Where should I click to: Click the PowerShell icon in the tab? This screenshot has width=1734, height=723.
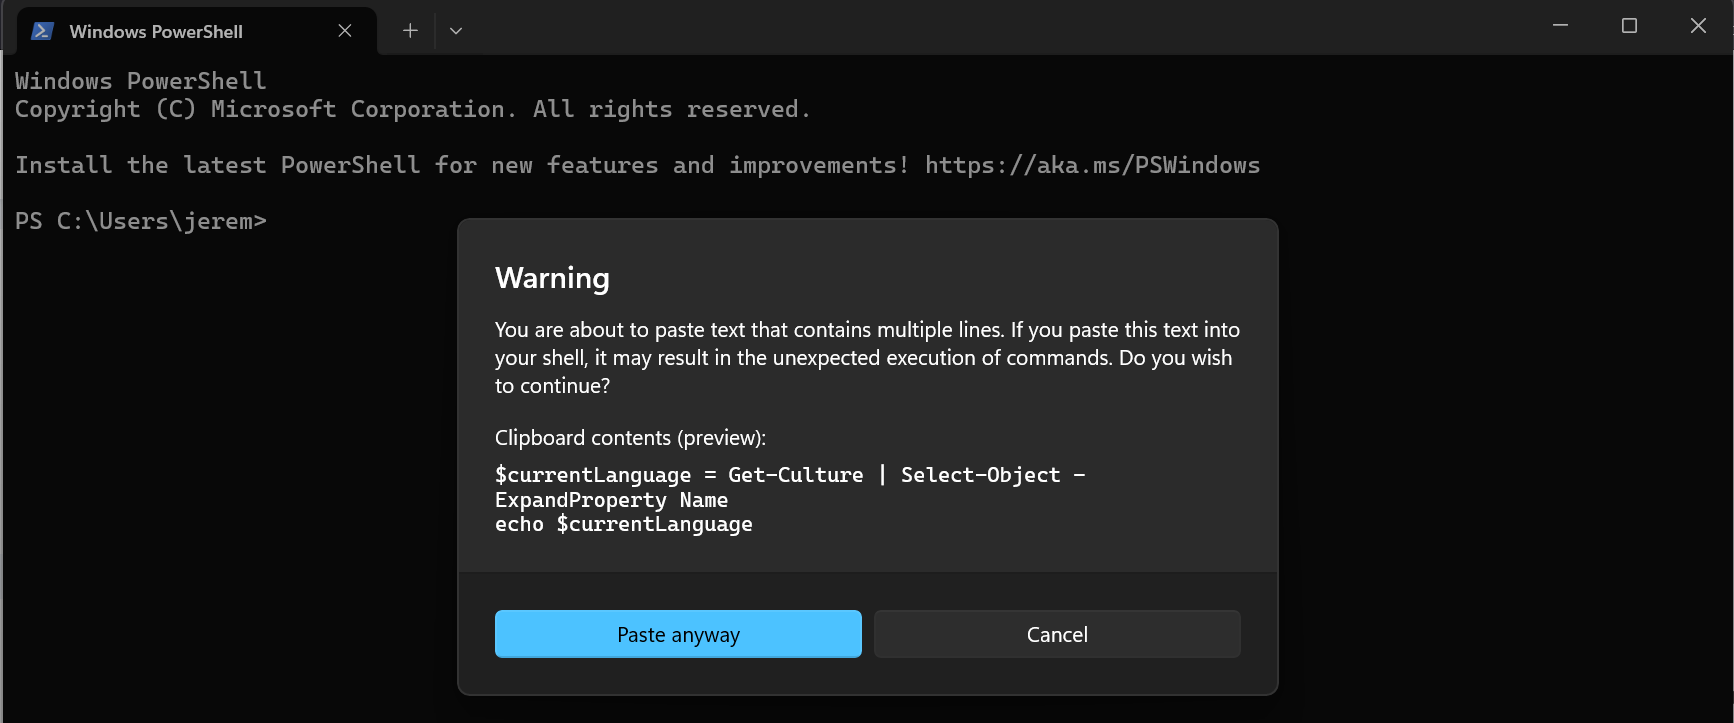click(42, 31)
